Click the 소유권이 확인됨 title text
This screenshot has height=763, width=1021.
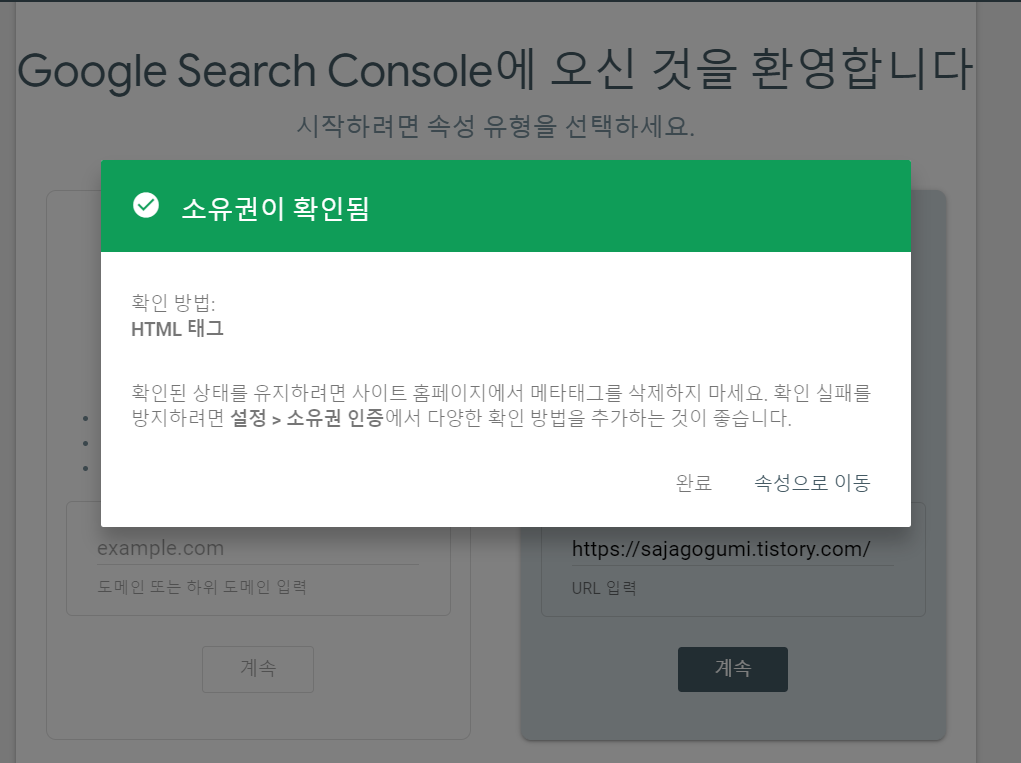[x=275, y=208]
